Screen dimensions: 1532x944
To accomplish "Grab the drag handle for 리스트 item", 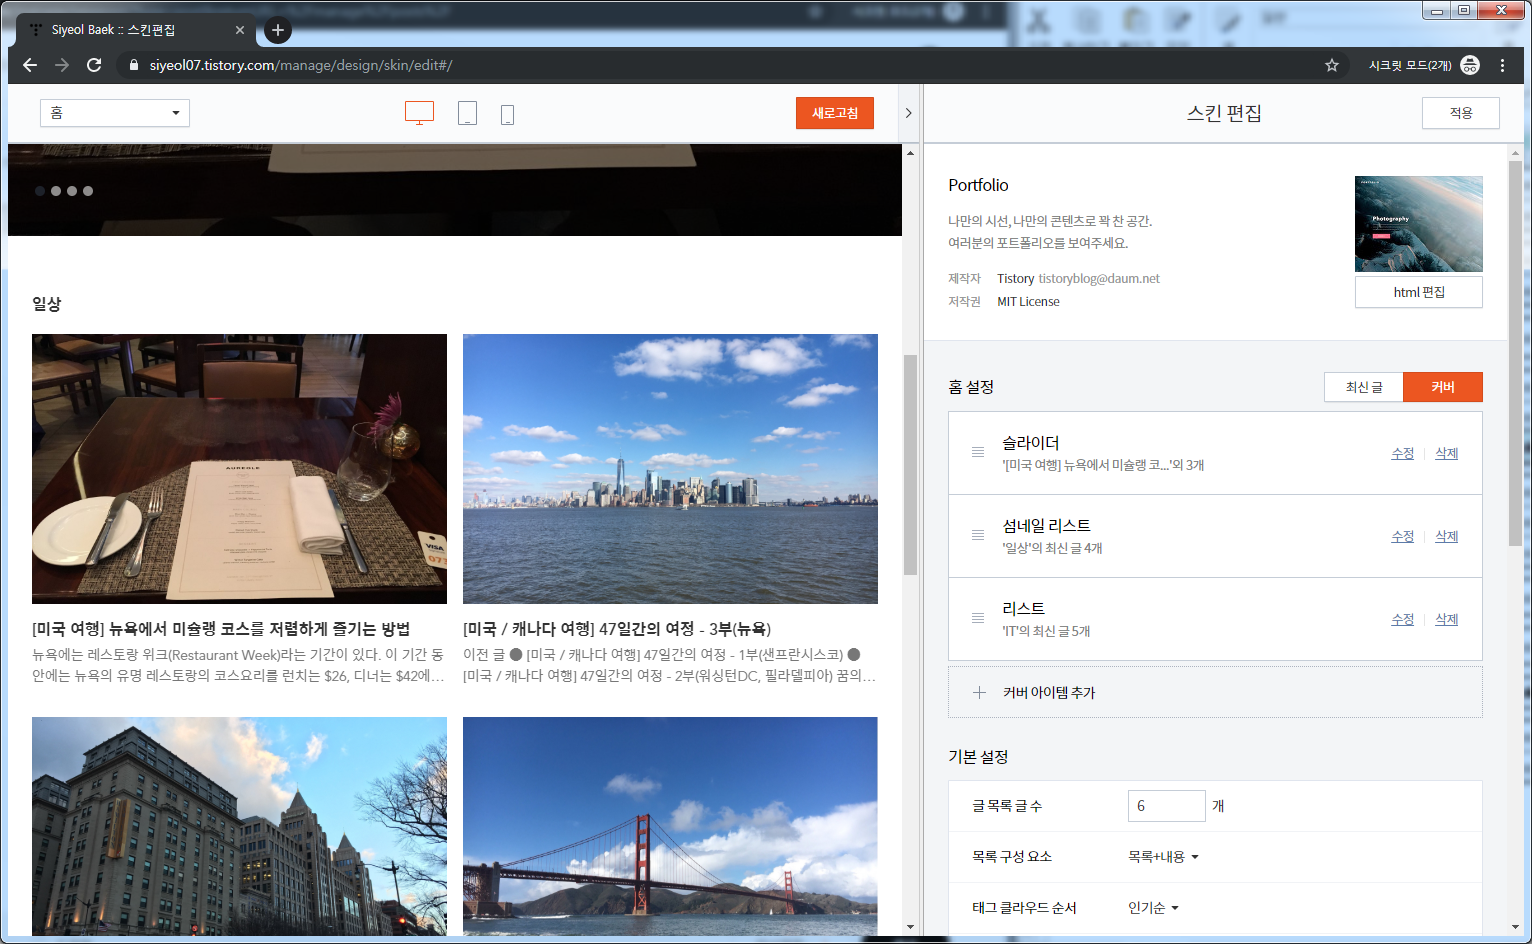I will click(978, 619).
